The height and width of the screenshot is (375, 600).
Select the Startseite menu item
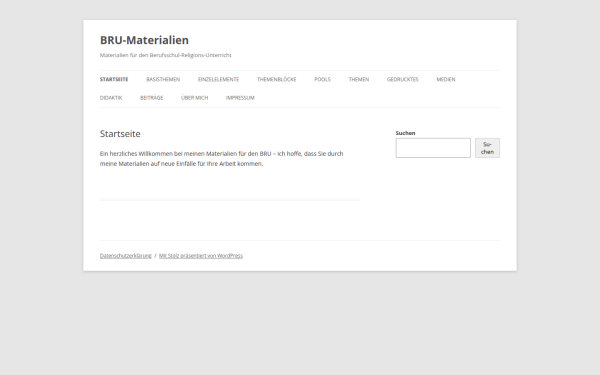pos(114,80)
